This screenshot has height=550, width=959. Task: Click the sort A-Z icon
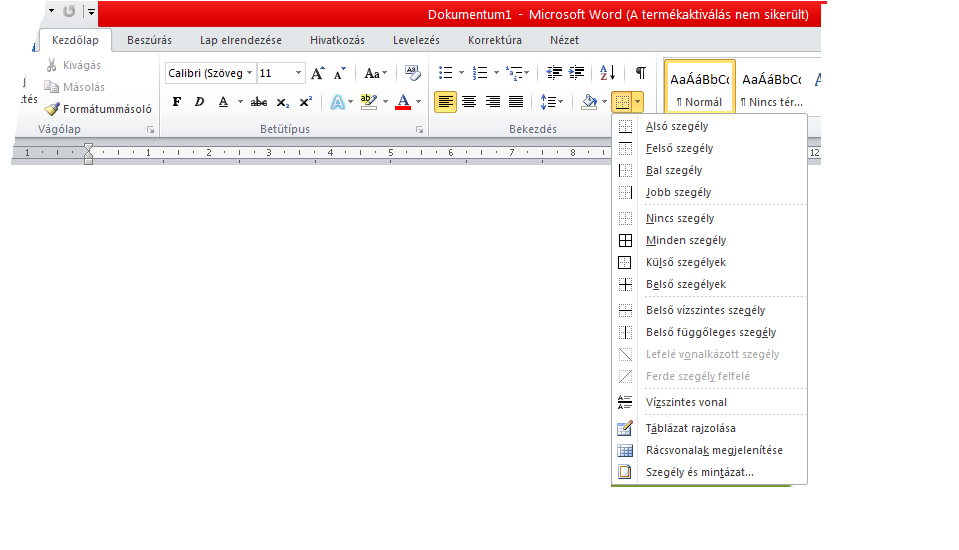608,73
